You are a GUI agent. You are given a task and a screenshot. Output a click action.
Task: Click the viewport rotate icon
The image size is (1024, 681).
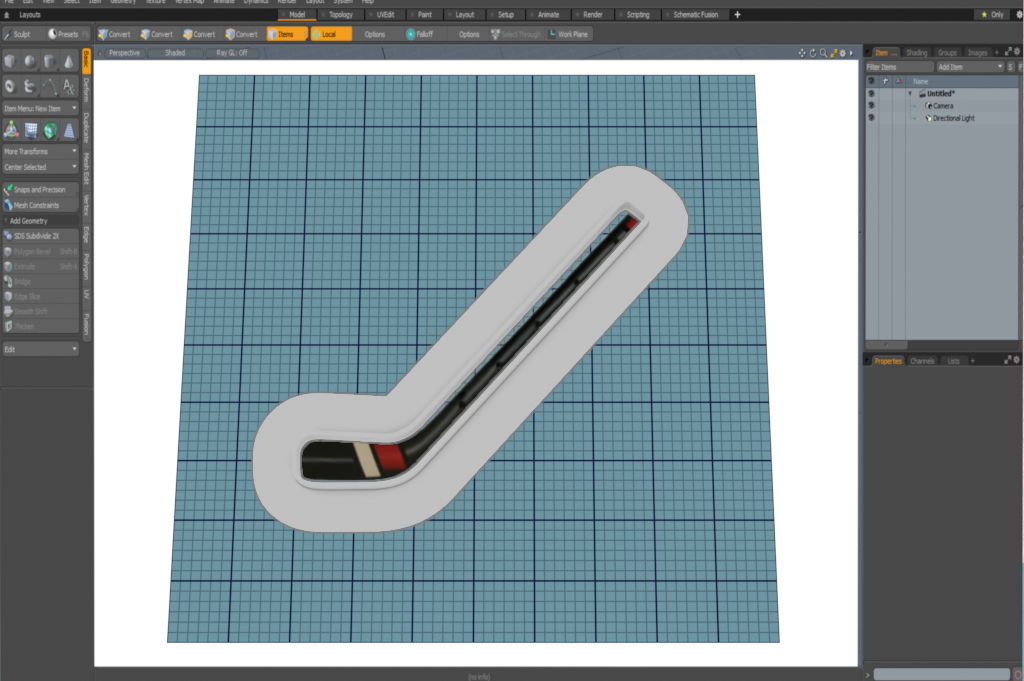812,52
